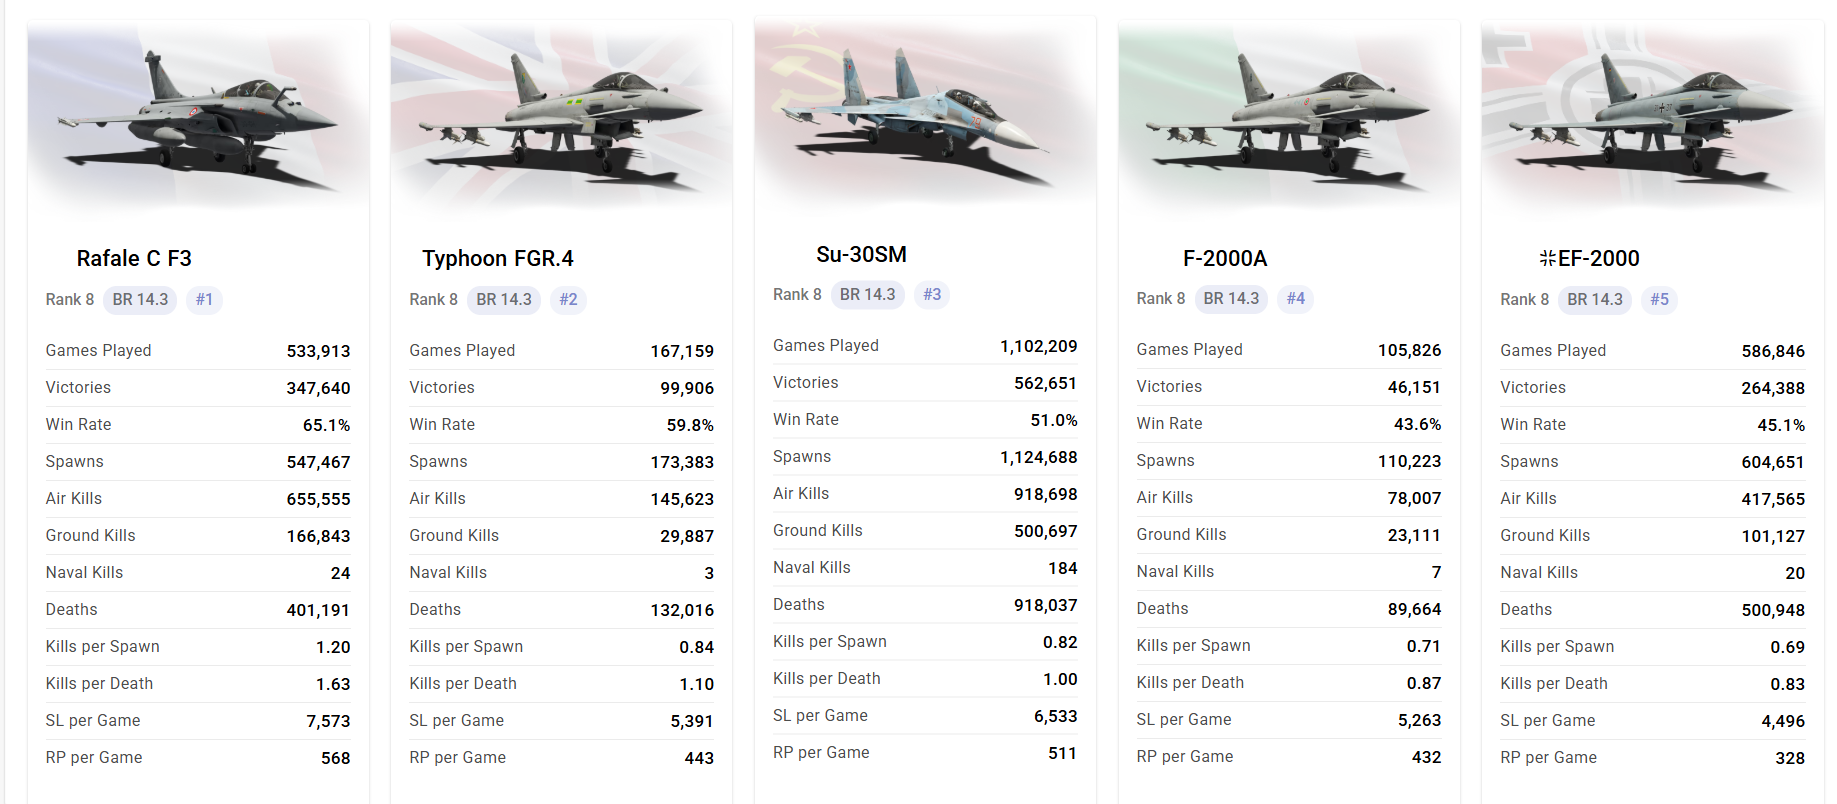
Task: Click the #1 ranking badge
Action: [x=204, y=299]
